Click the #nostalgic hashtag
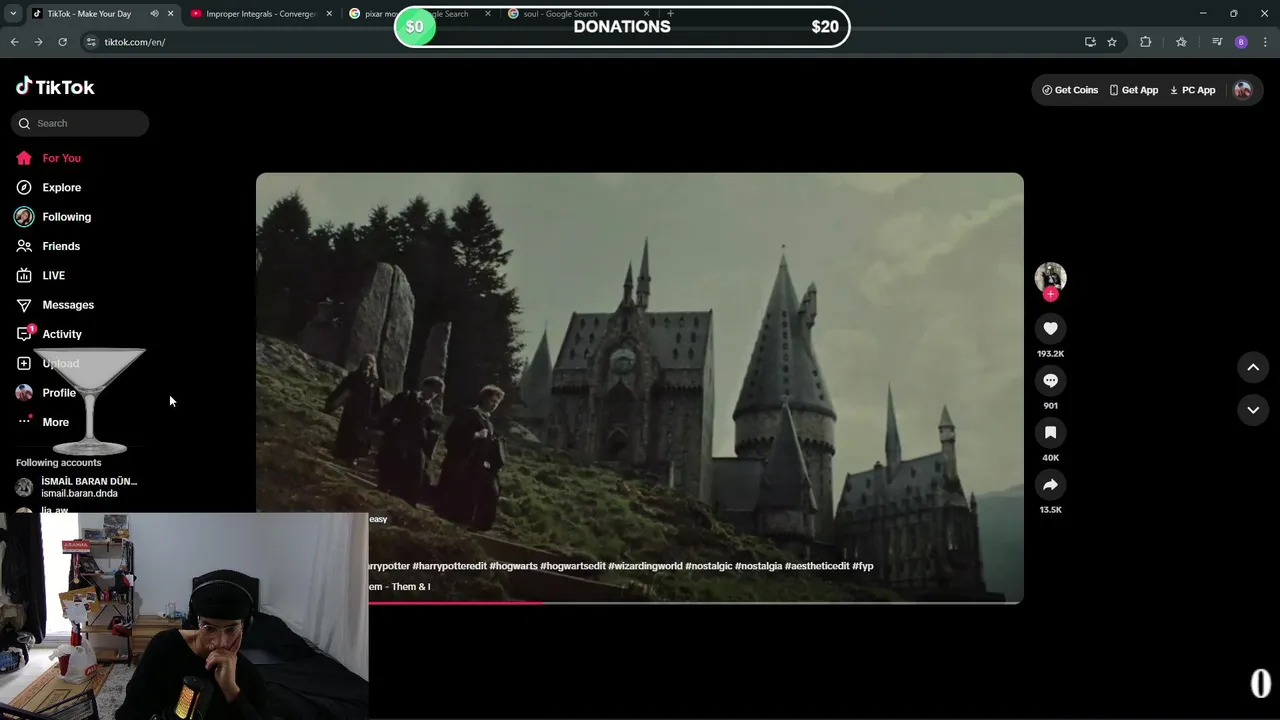The height and width of the screenshot is (720, 1280). [x=709, y=566]
